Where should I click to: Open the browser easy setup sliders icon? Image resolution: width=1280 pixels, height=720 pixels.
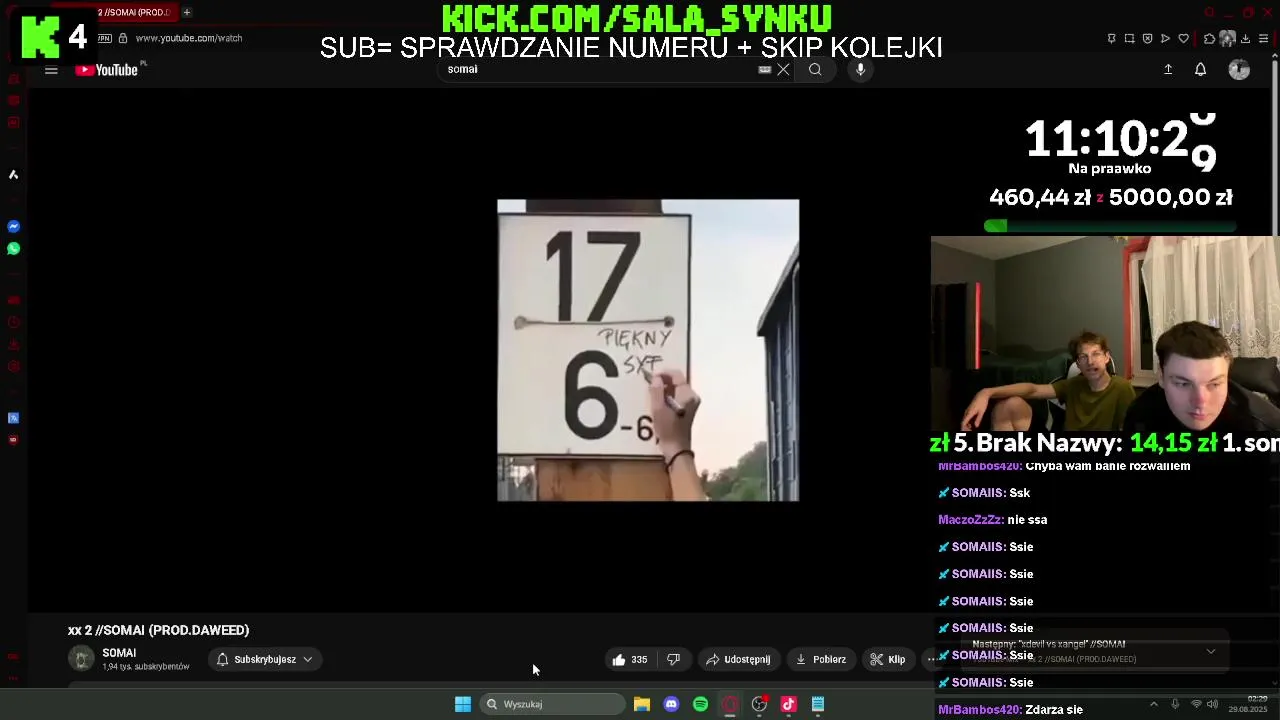1263,38
